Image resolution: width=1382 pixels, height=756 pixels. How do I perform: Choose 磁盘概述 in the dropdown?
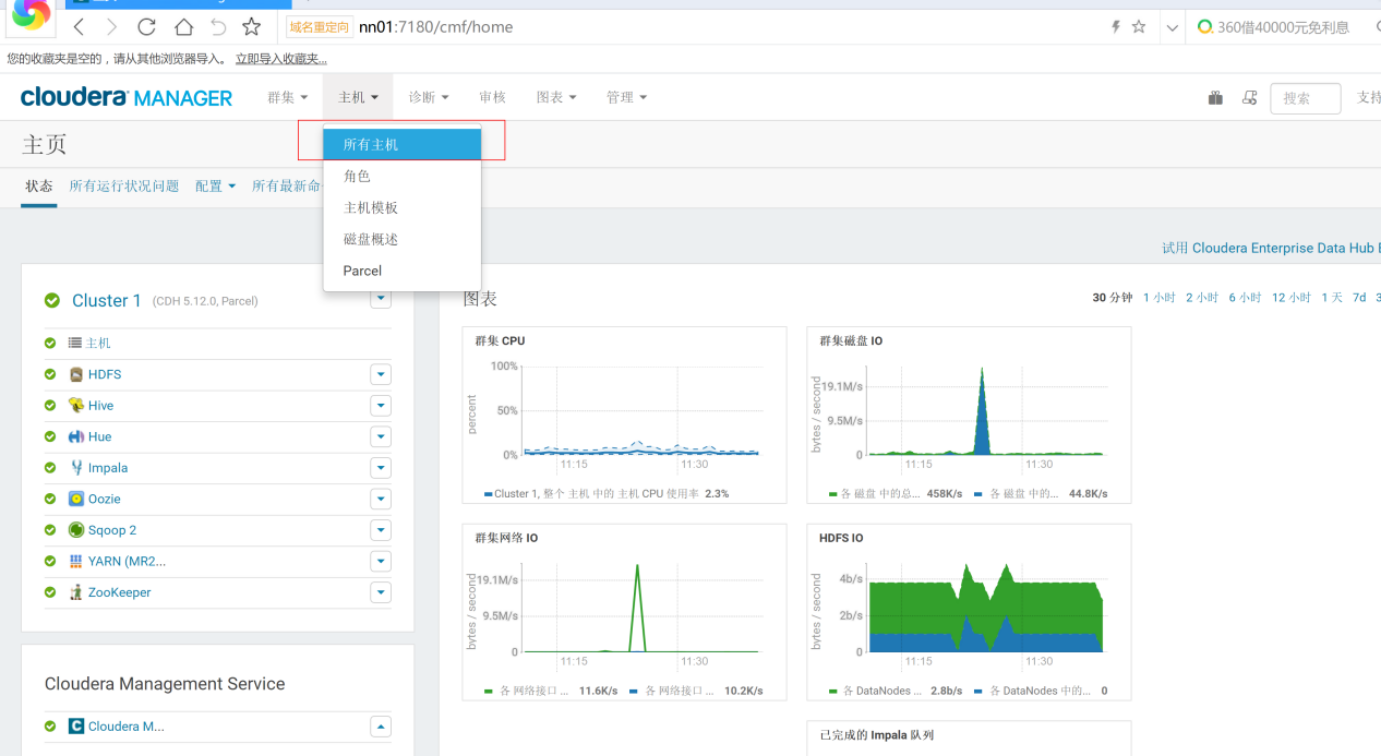[x=402, y=239]
